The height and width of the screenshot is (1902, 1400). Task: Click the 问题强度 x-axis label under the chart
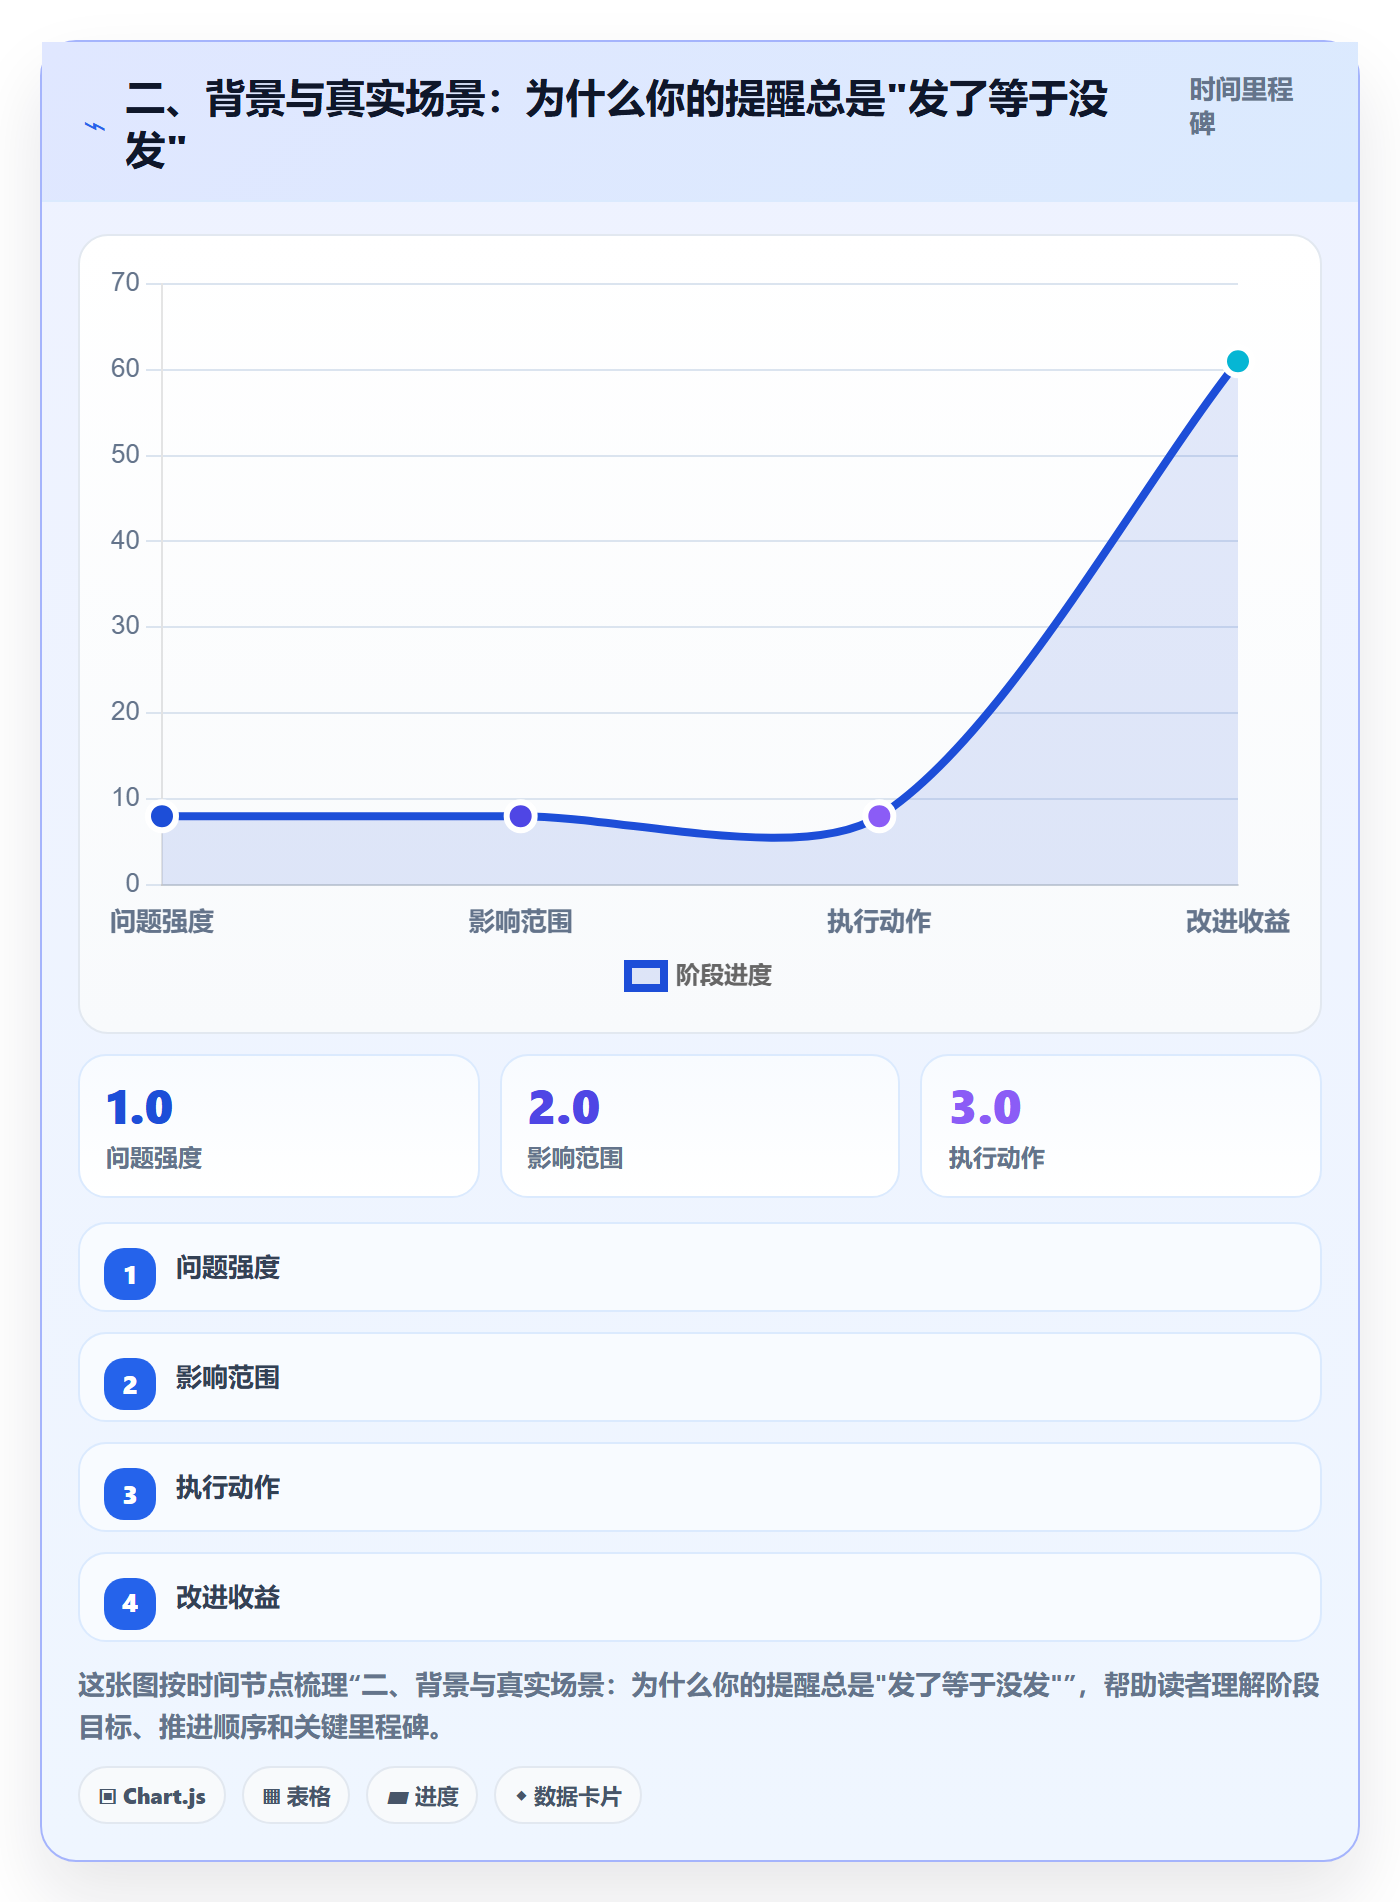tap(162, 921)
